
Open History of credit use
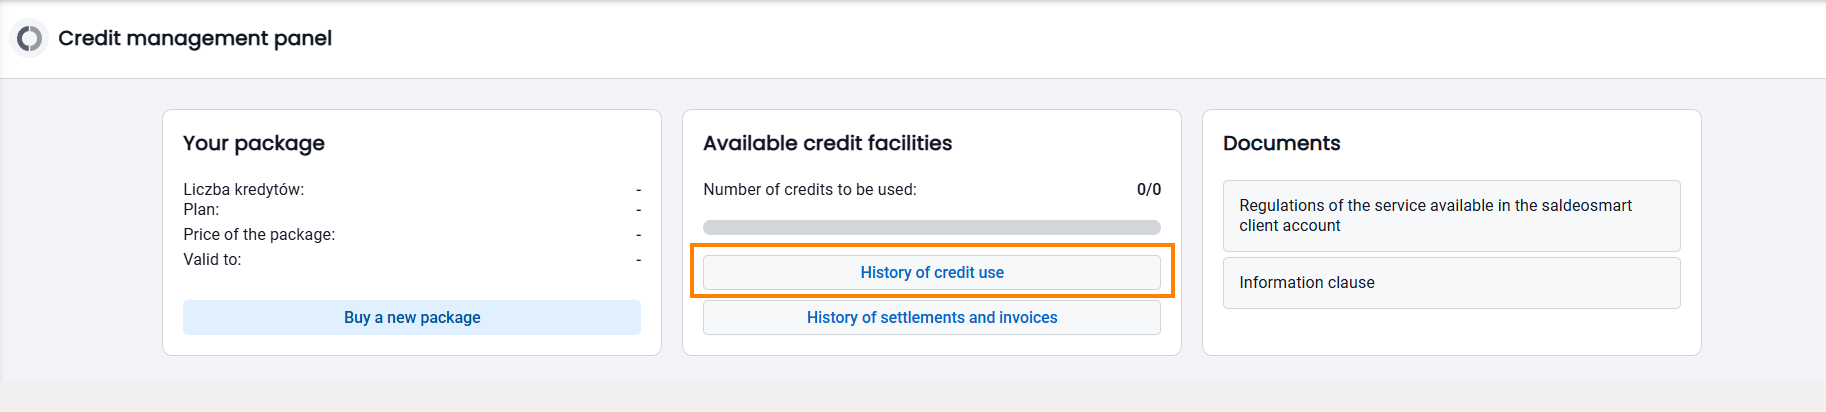pos(931,272)
